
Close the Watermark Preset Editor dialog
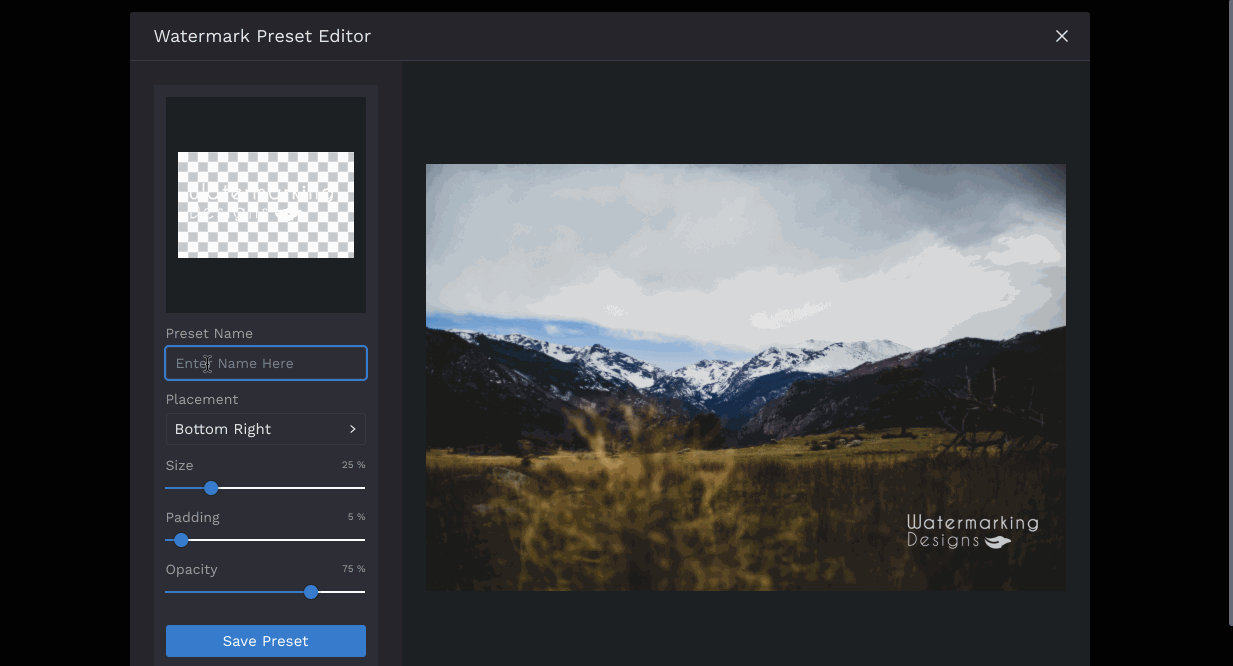point(1062,36)
